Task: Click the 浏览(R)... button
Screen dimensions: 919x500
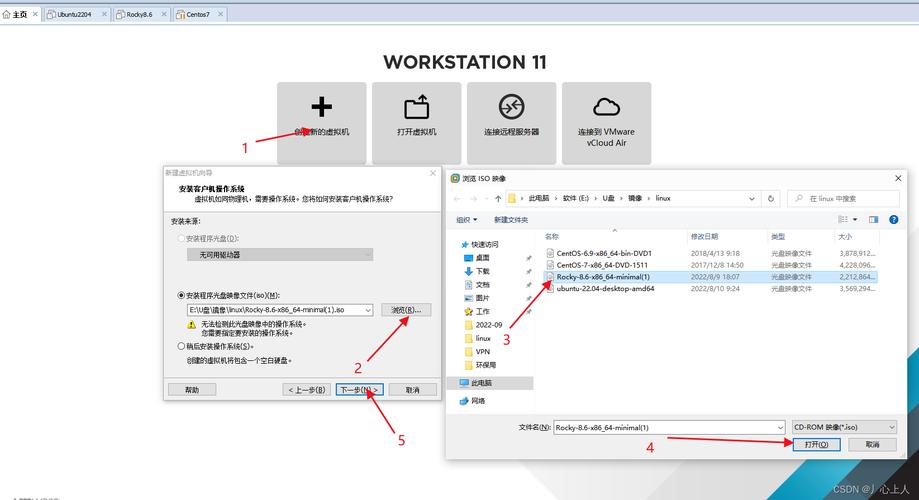Action: 406,310
